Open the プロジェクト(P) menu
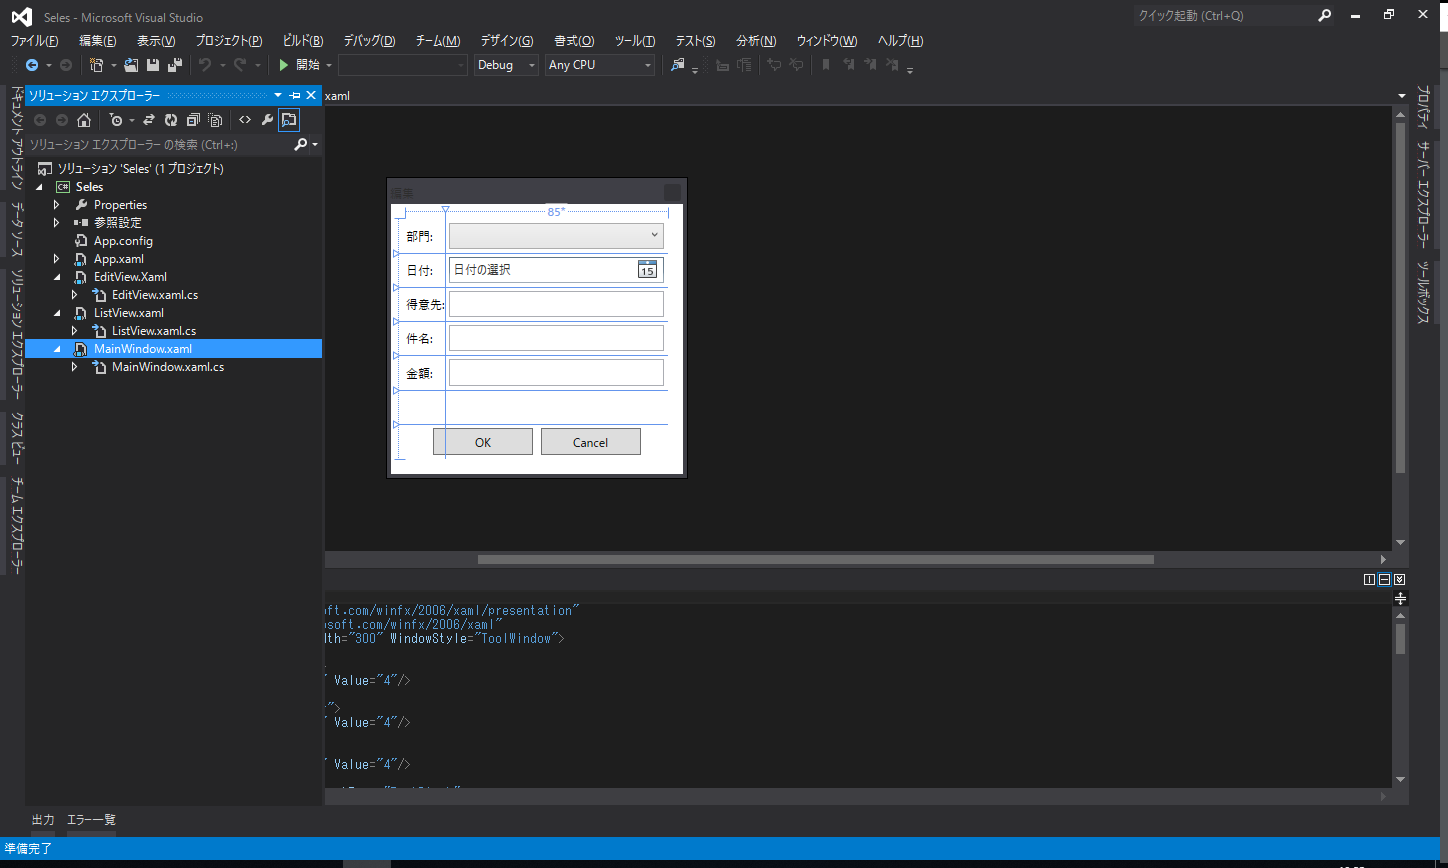Image resolution: width=1448 pixels, height=868 pixels. pyautogui.click(x=229, y=41)
